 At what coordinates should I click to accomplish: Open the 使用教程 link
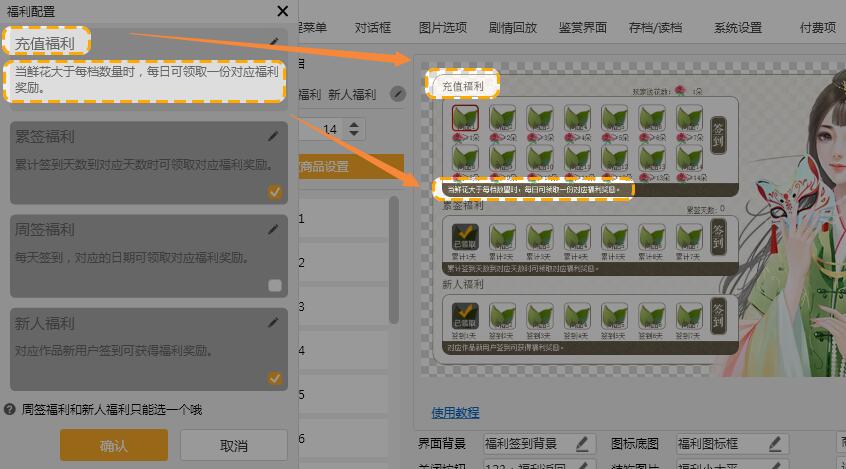click(455, 412)
